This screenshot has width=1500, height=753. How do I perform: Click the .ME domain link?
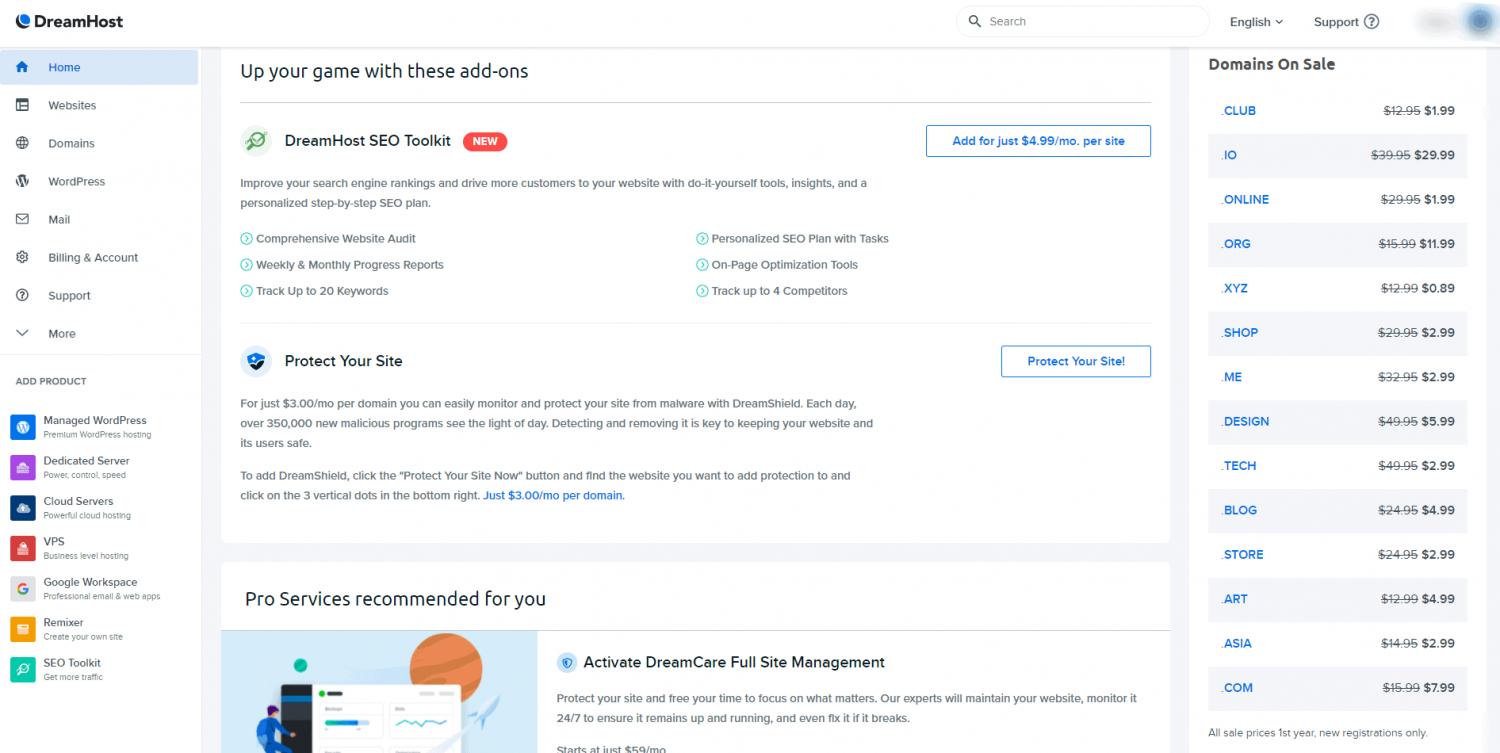point(1231,377)
